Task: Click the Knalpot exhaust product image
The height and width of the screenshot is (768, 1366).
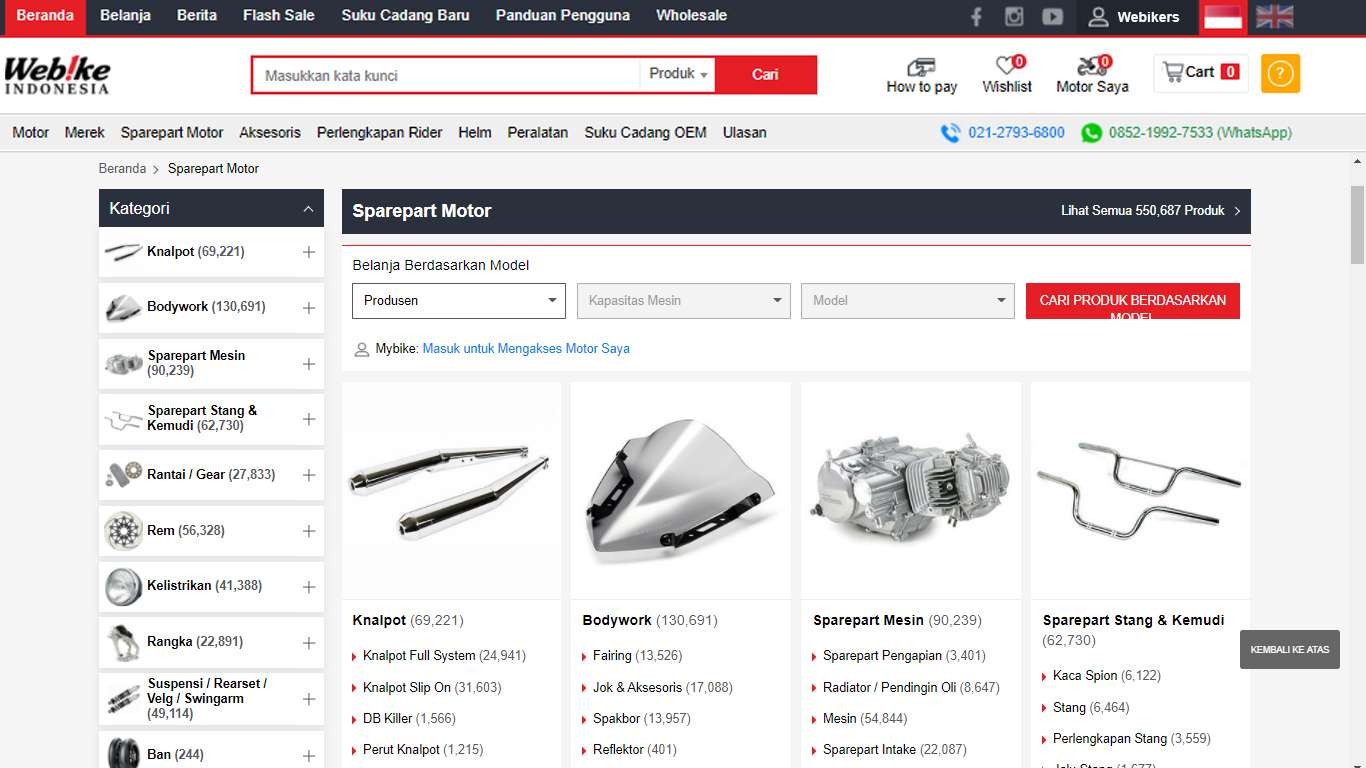Action: pos(451,491)
